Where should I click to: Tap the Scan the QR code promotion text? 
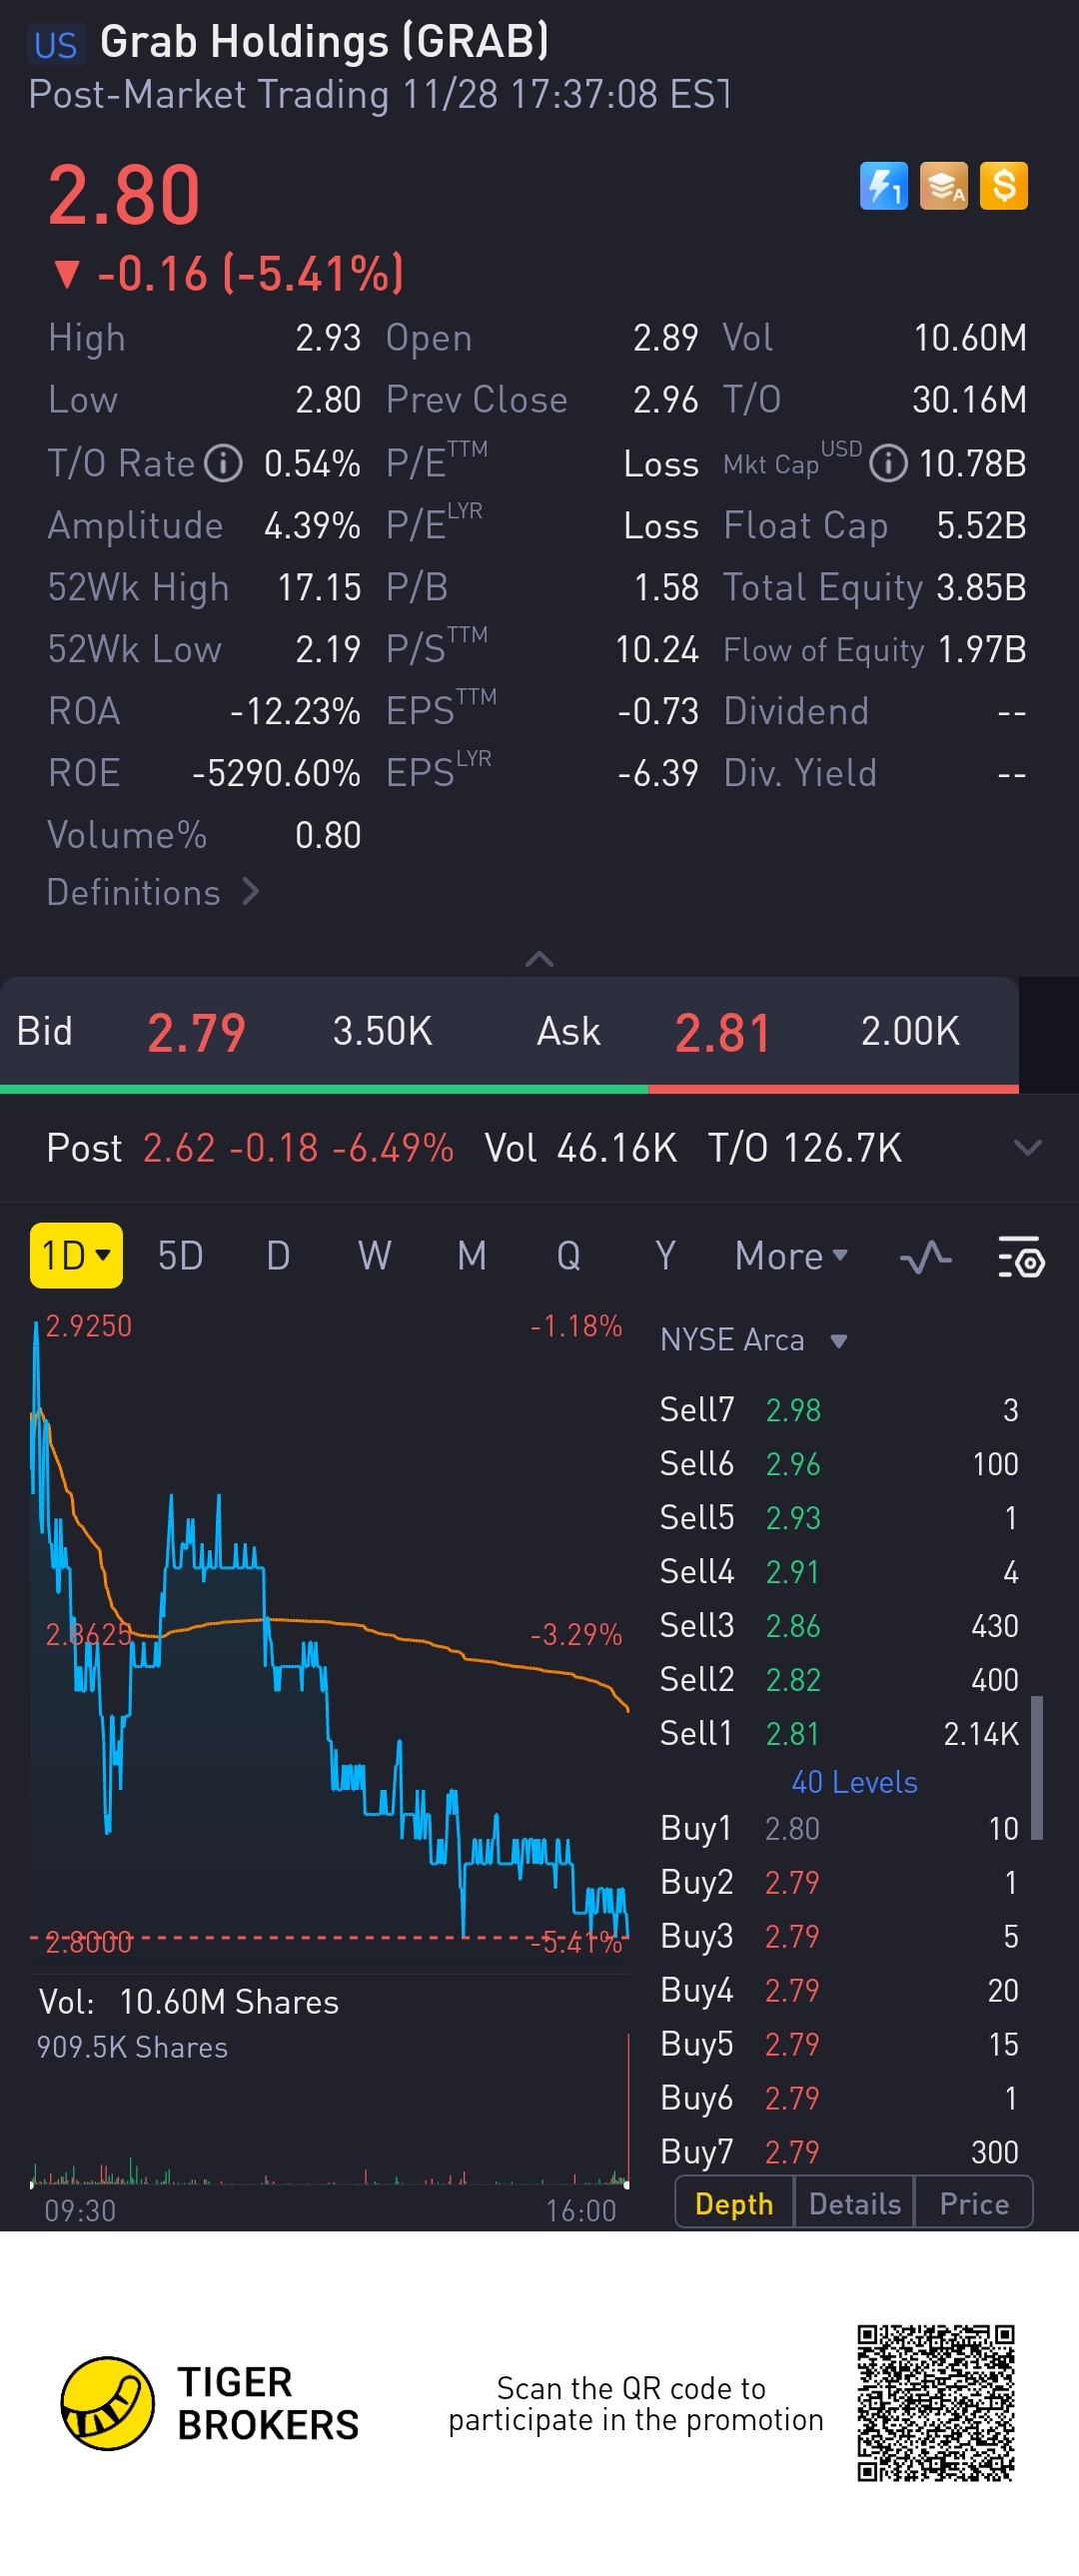click(635, 2404)
